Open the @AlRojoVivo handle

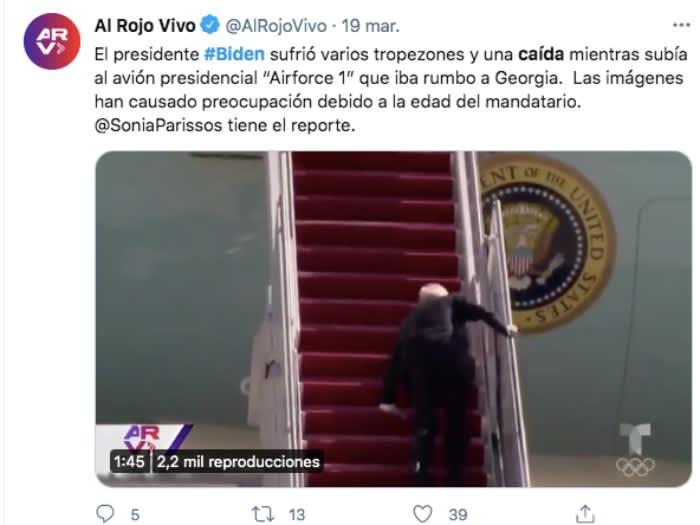(x=276, y=26)
